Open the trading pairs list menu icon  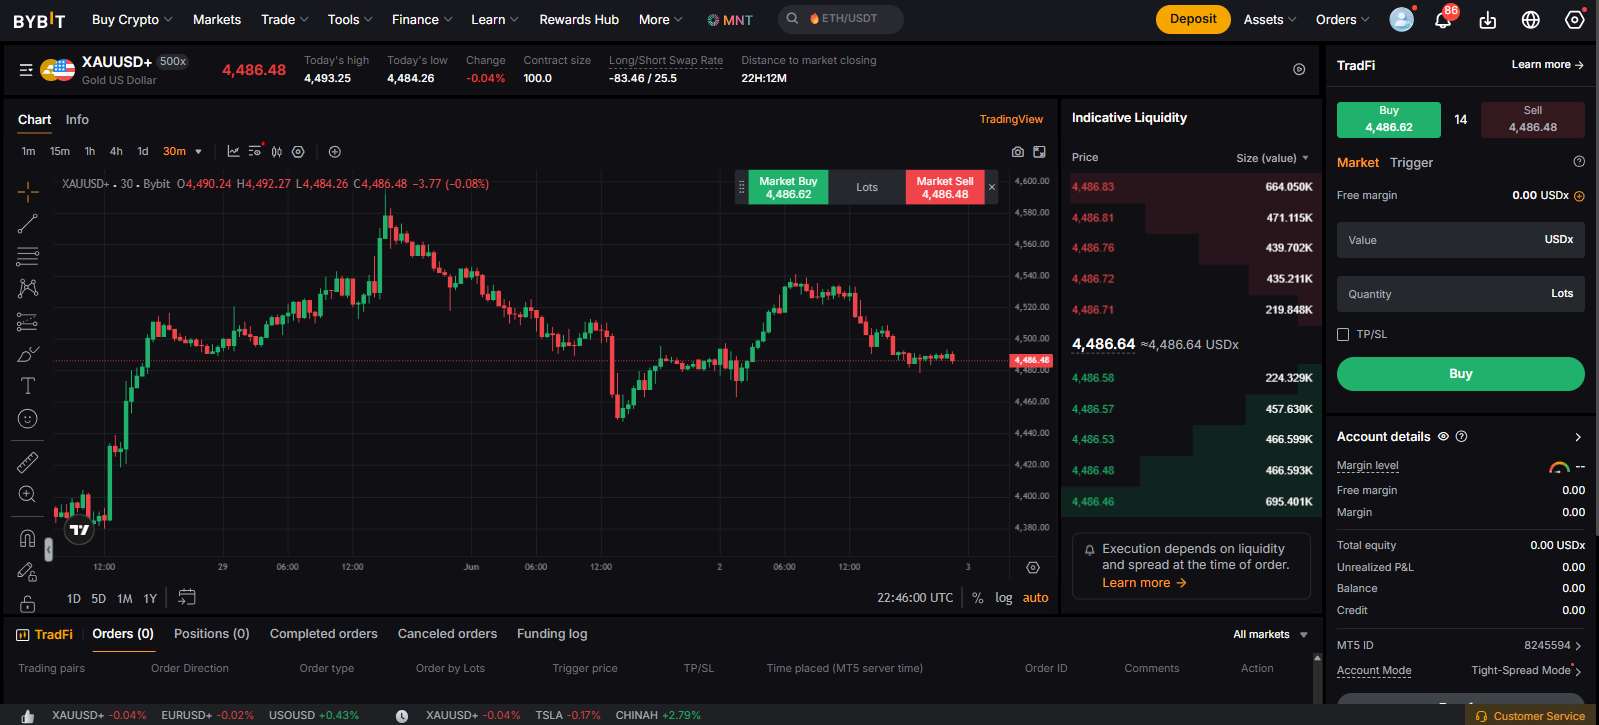[x=26, y=70]
